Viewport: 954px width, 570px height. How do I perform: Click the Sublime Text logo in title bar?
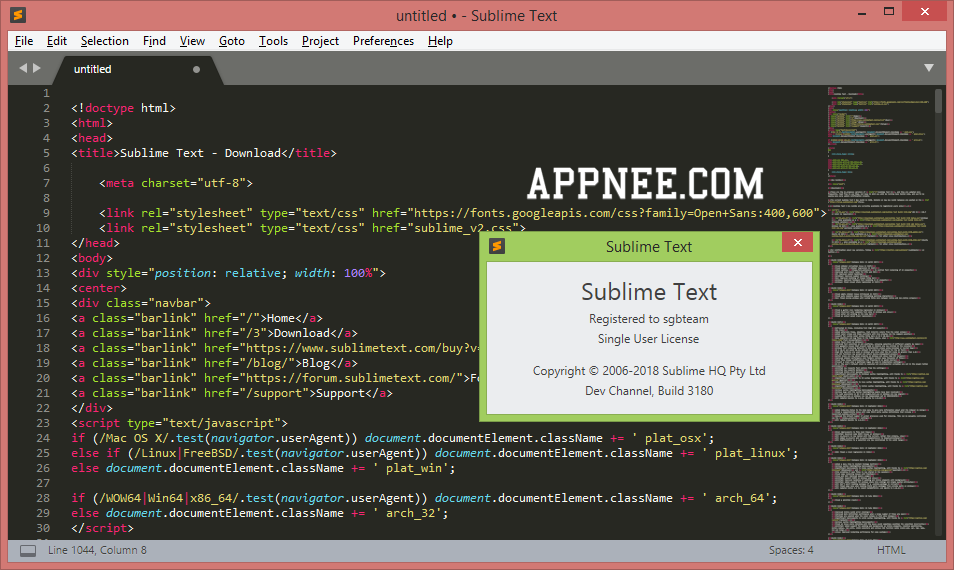point(18,15)
